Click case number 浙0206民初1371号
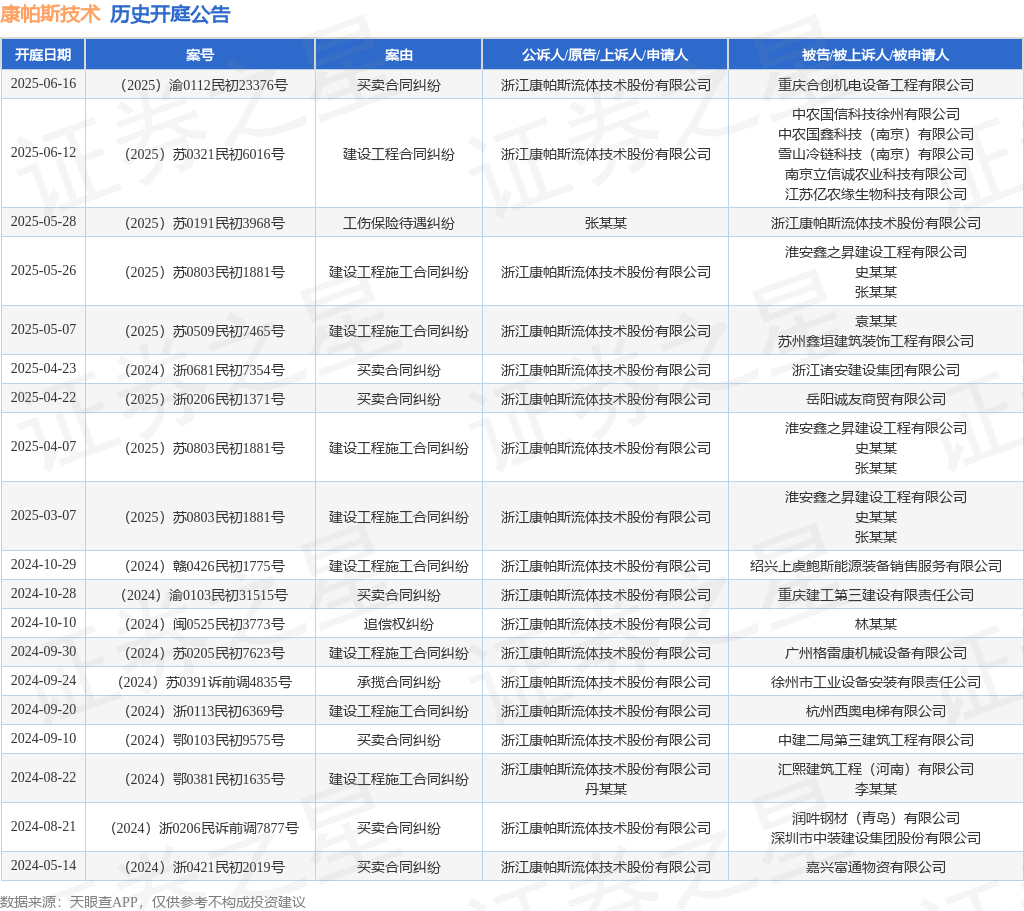 click(204, 399)
